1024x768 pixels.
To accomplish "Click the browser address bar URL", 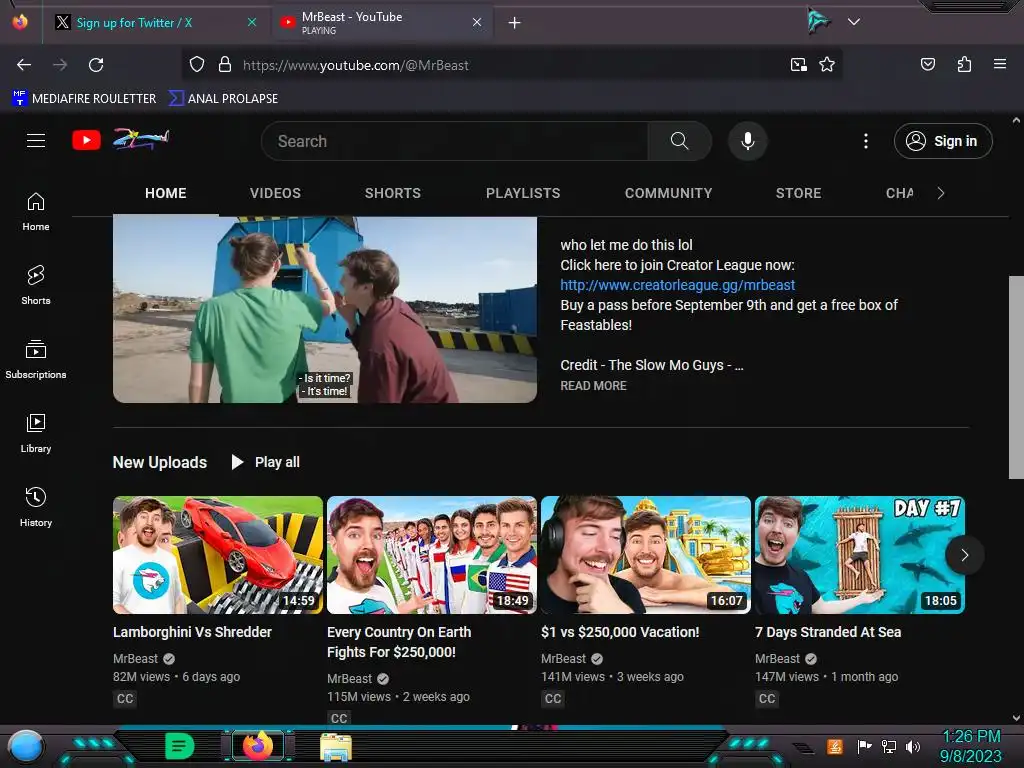I will click(355, 65).
